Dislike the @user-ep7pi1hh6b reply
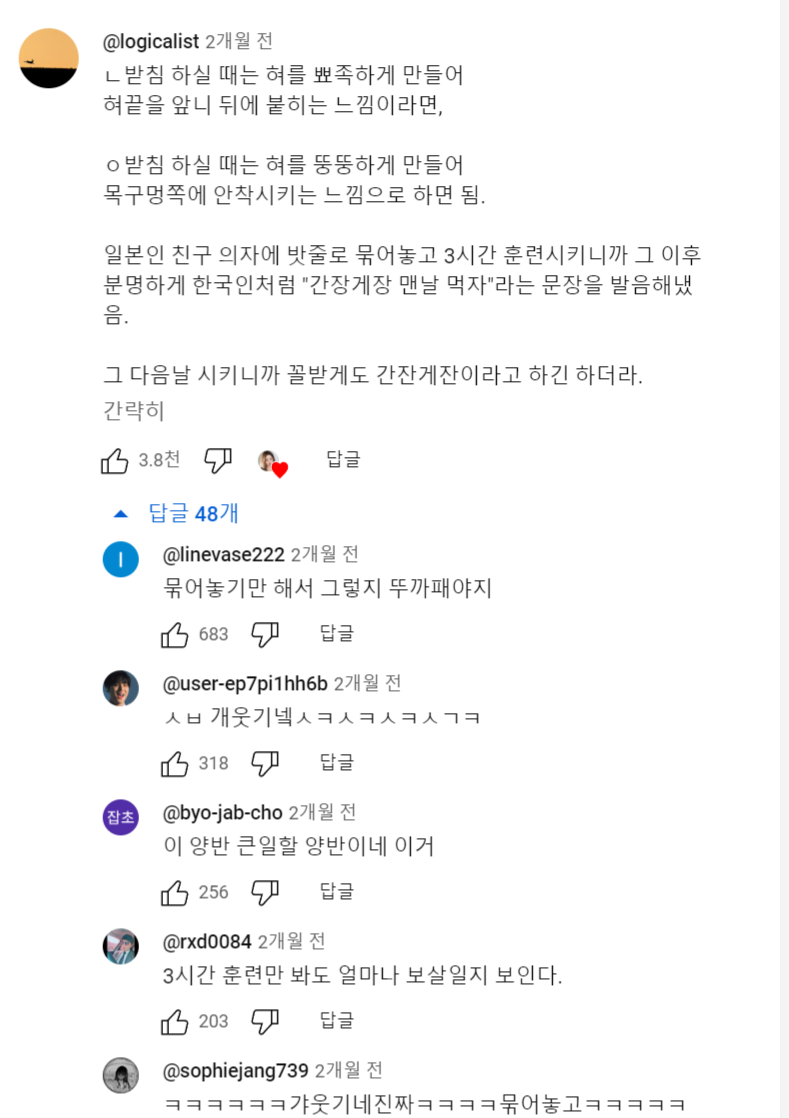Screen dimensions: 789x1118 pos(265,763)
